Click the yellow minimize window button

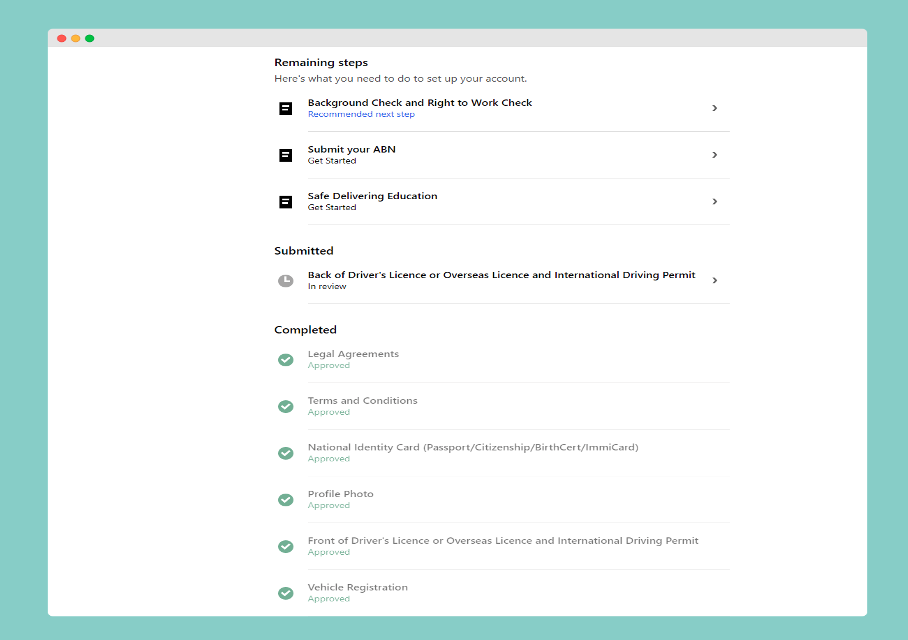[x=75, y=38]
